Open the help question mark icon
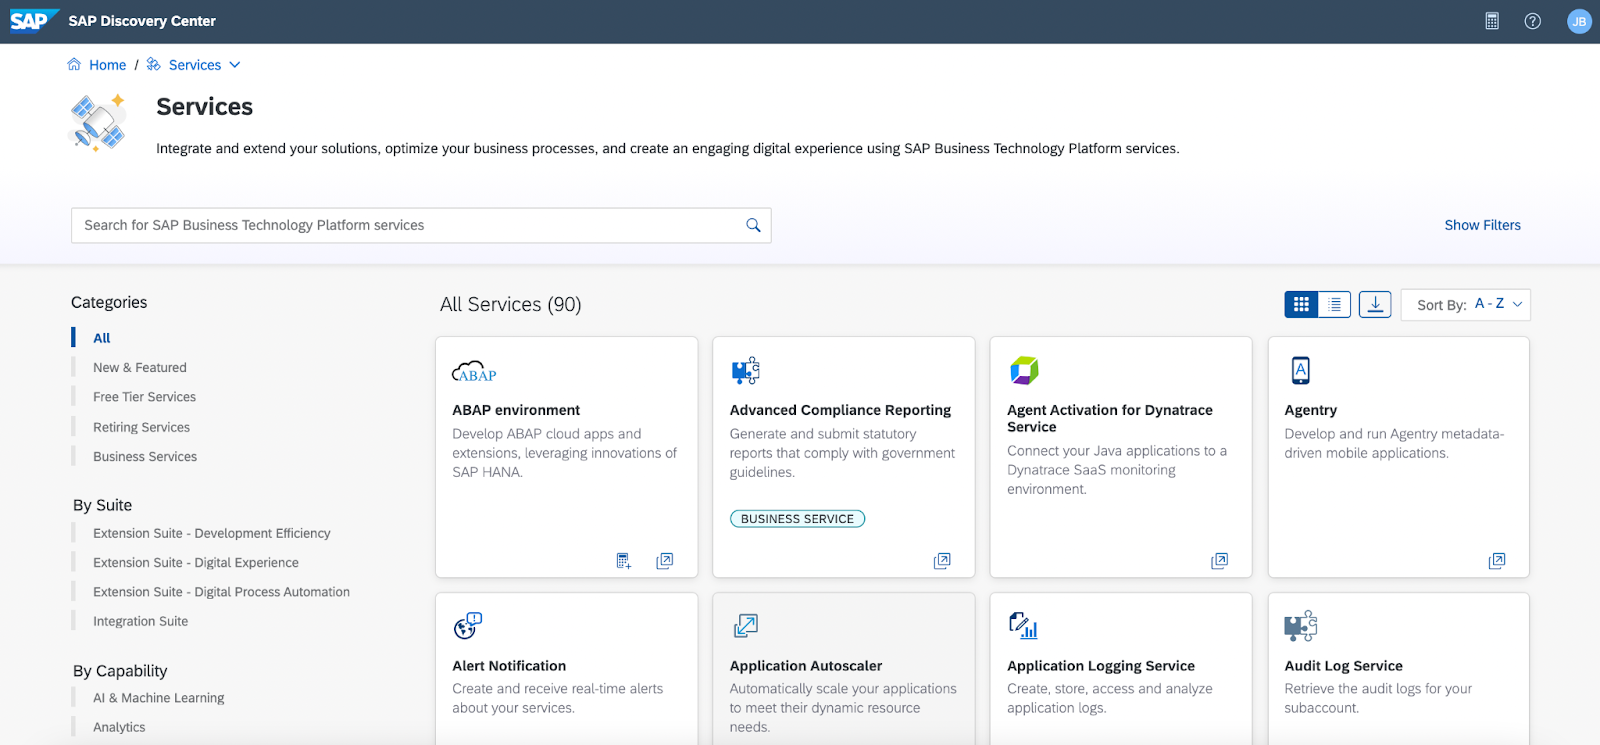1600x745 pixels. coord(1532,21)
